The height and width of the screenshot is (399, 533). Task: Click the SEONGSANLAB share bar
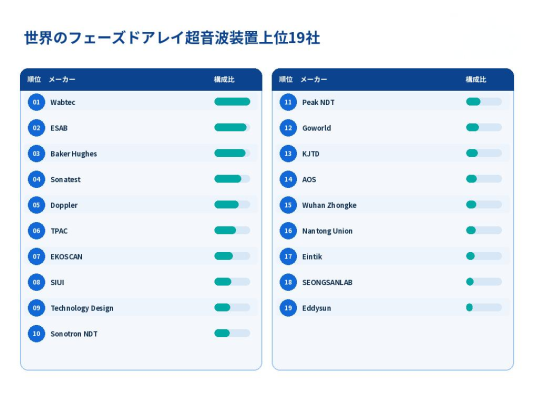coord(484,282)
